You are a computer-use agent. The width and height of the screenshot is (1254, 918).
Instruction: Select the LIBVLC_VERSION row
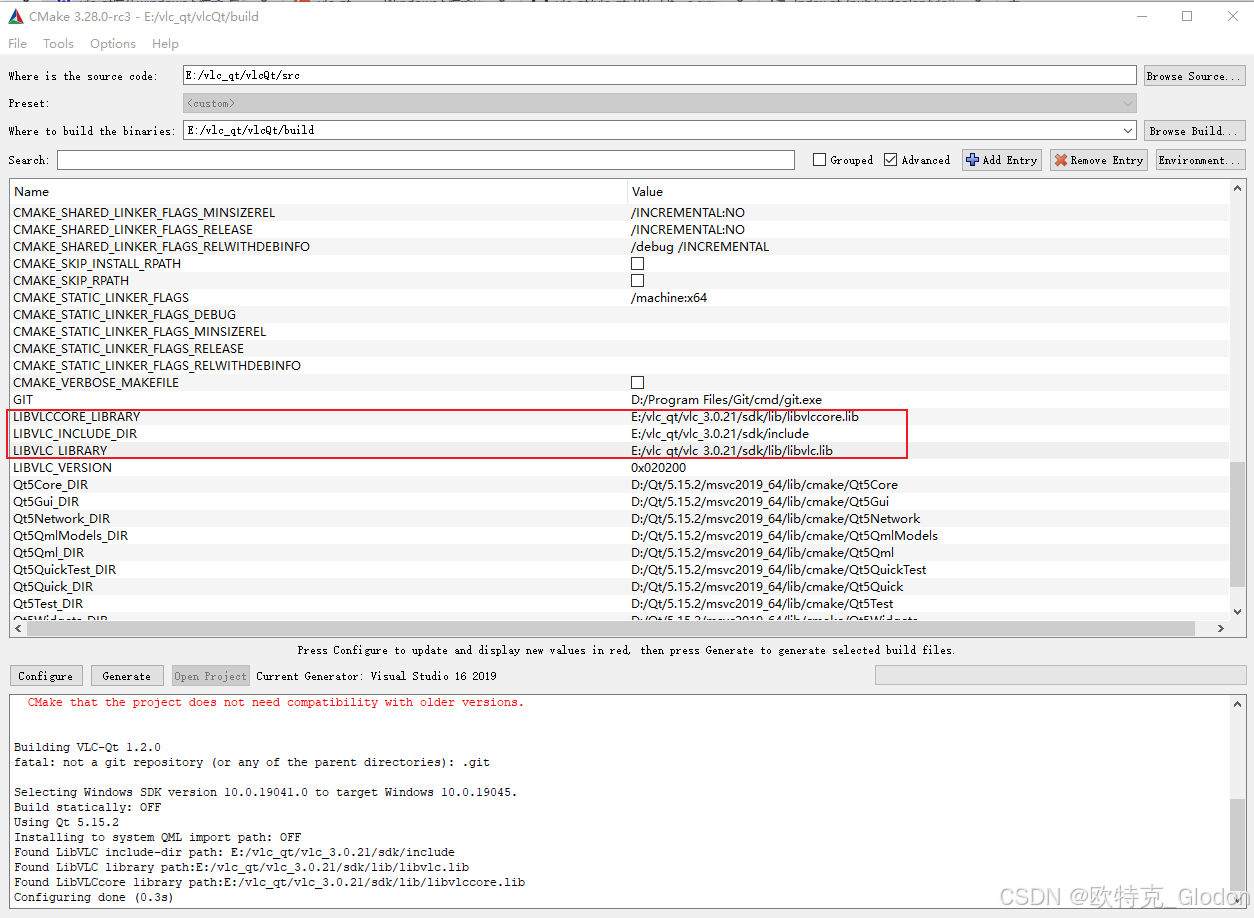pos(300,467)
